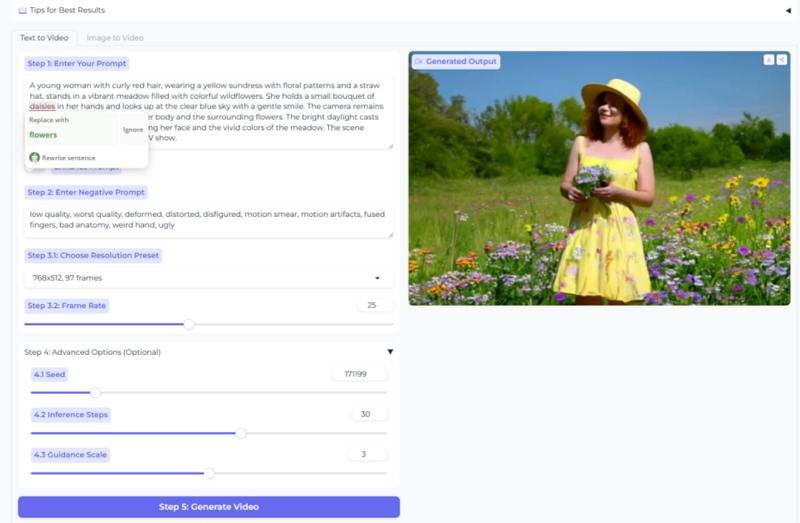Choose Rewrite sentence in suggestion popup
The height and width of the screenshot is (523, 800).
tap(68, 158)
